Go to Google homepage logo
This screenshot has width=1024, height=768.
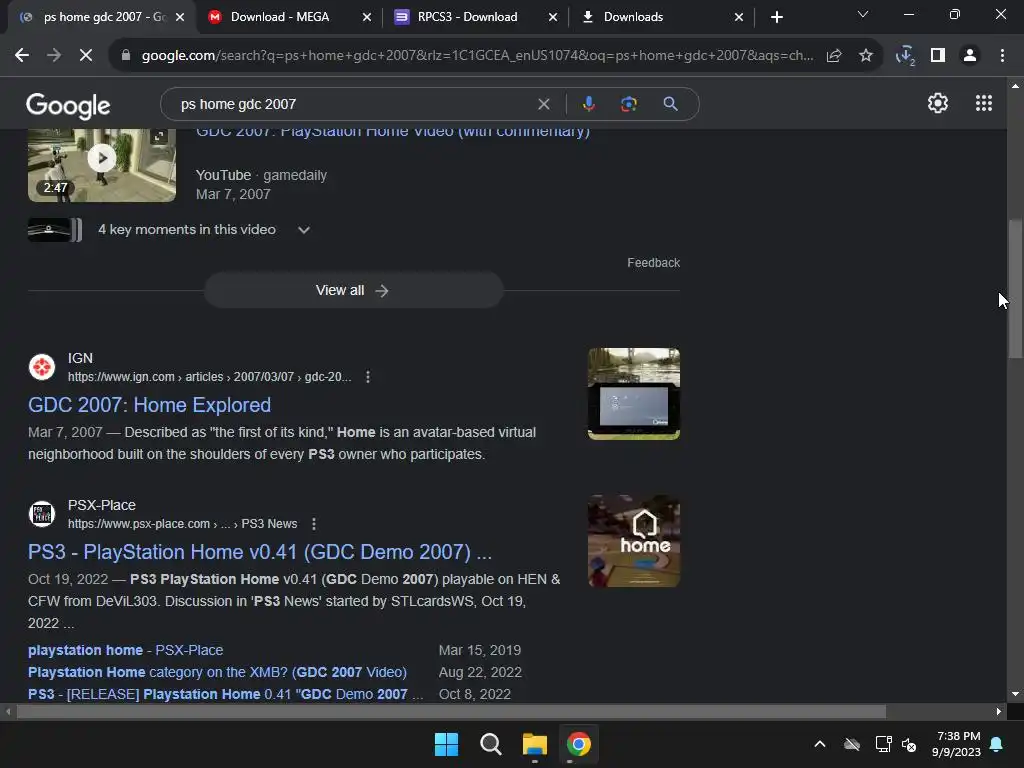[68, 105]
